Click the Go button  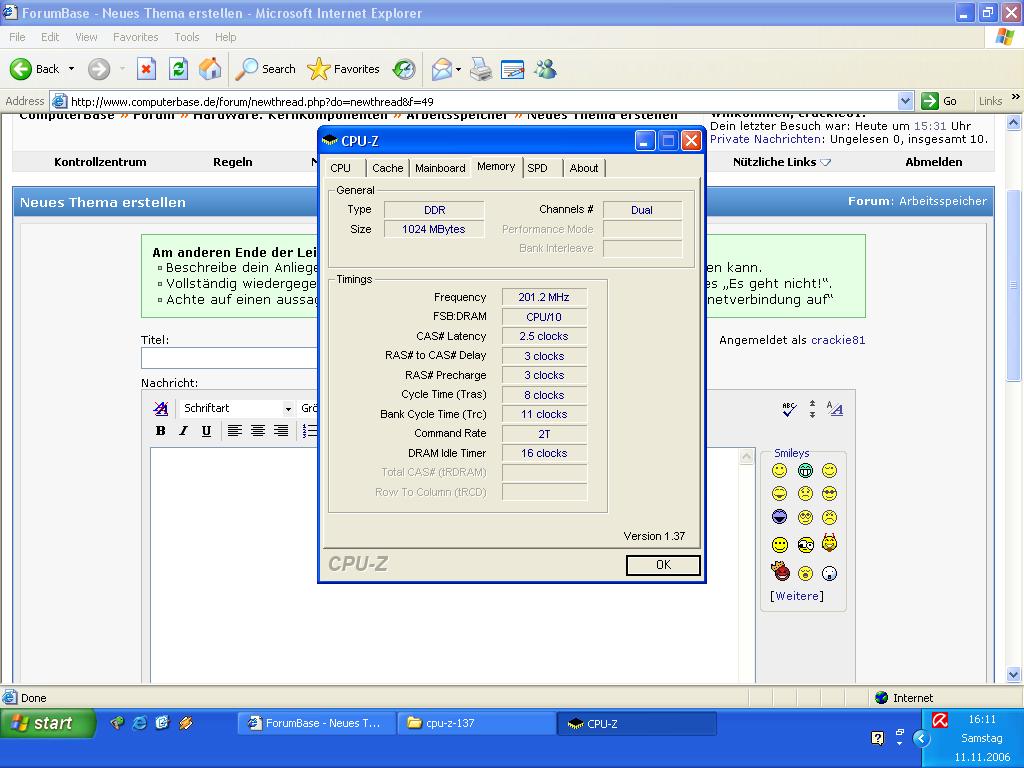(x=940, y=101)
